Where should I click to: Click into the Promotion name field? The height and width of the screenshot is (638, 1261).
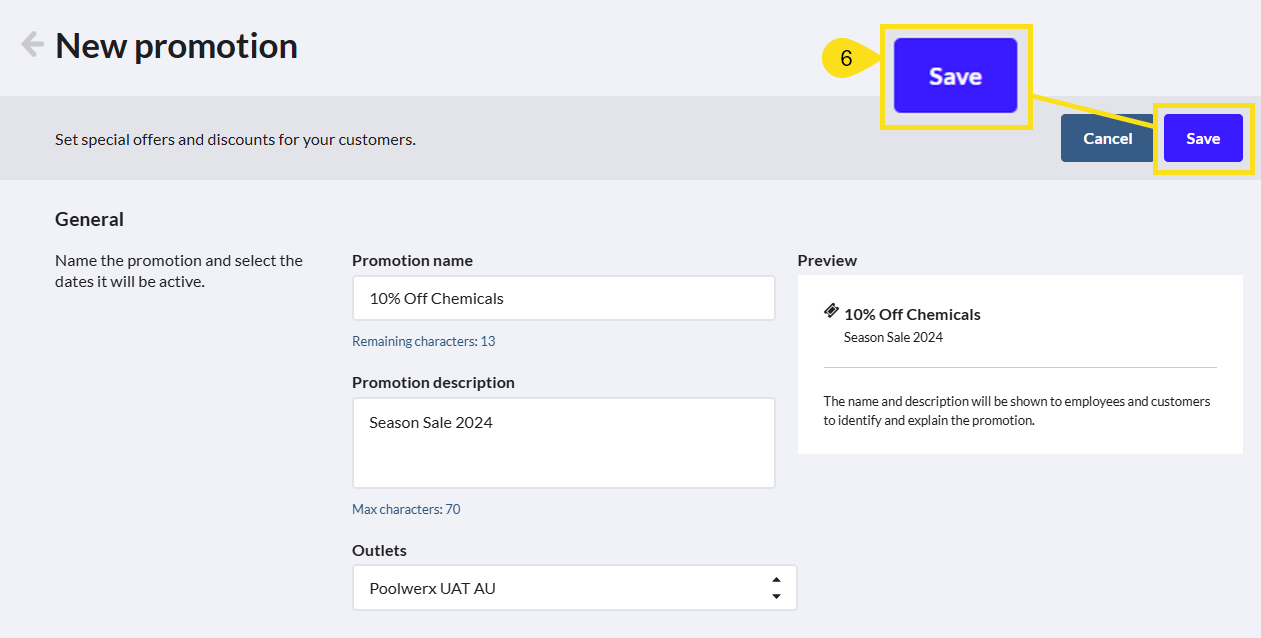(x=563, y=298)
